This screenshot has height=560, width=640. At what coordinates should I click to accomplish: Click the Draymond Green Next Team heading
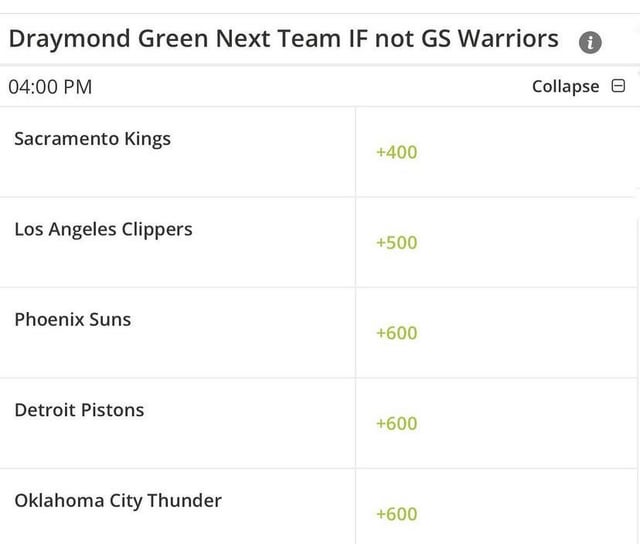[283, 39]
